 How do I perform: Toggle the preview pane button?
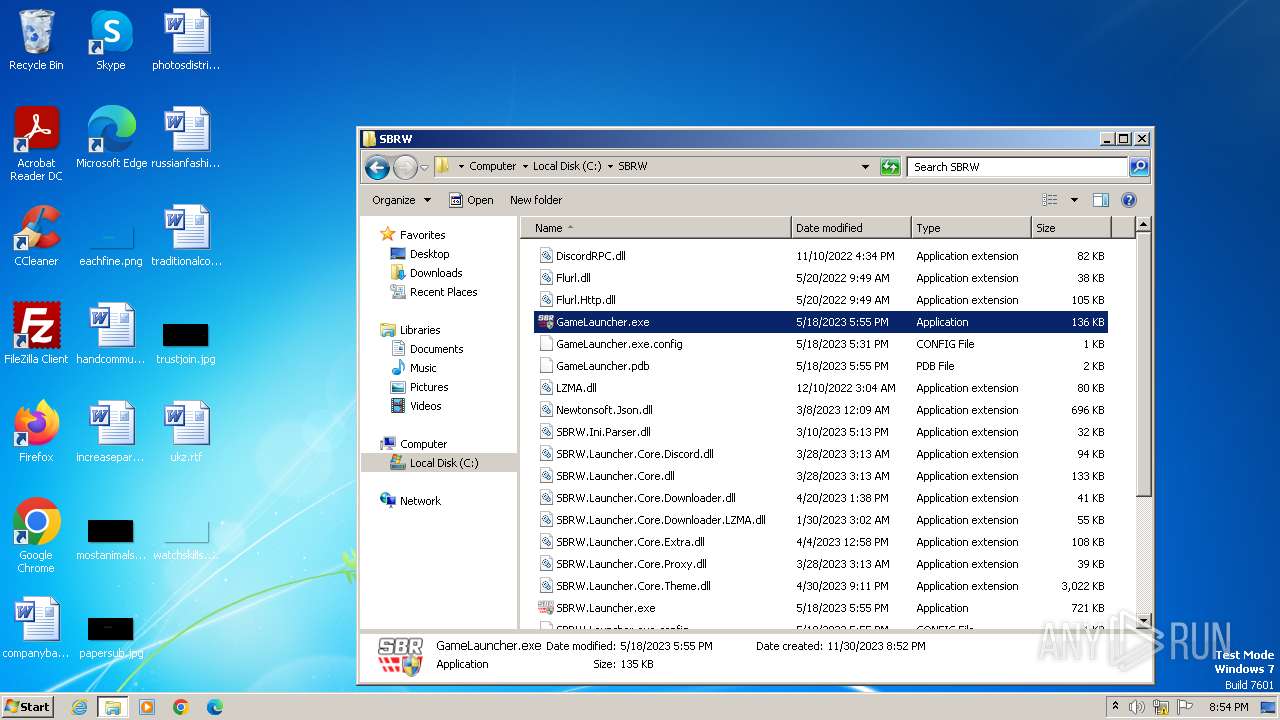1101,200
